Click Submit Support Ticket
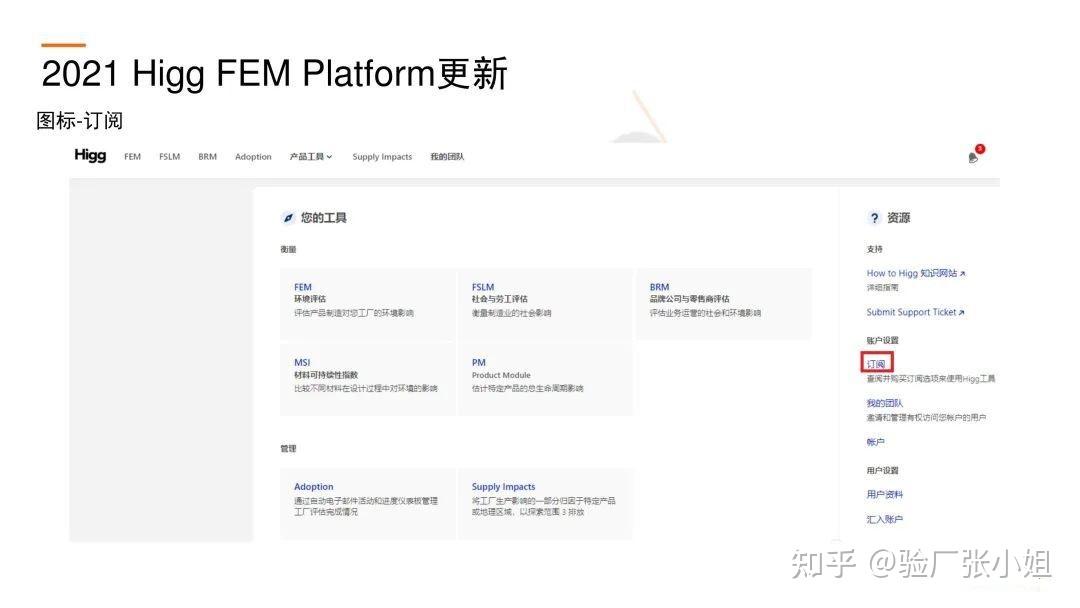The width and height of the screenshot is (1080, 608). [912, 312]
